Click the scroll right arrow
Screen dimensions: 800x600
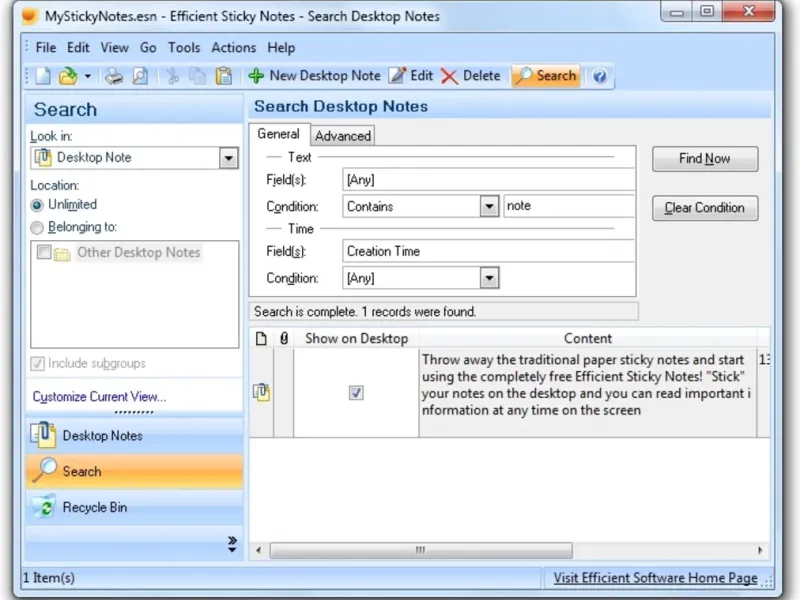click(x=760, y=550)
